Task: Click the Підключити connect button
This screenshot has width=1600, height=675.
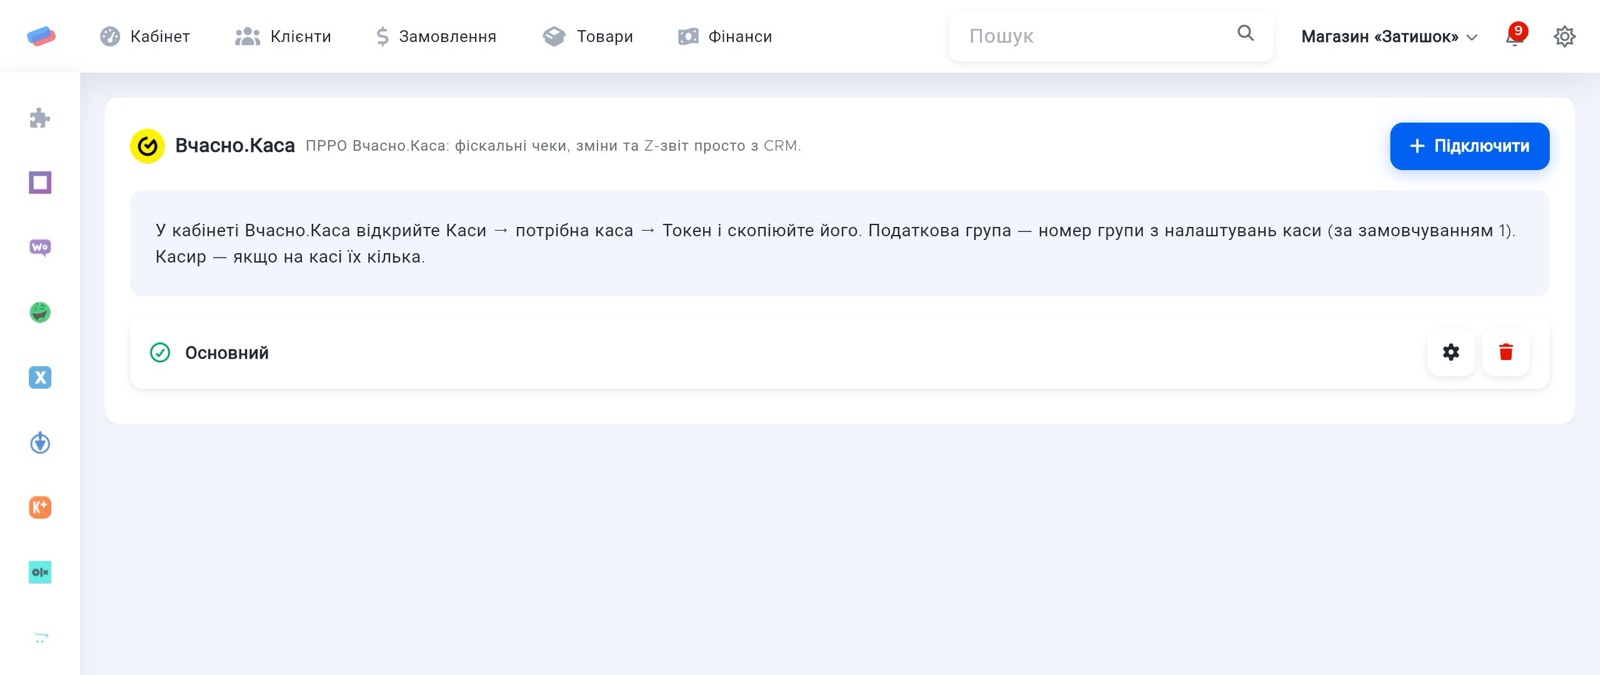Action: [x=1469, y=146]
